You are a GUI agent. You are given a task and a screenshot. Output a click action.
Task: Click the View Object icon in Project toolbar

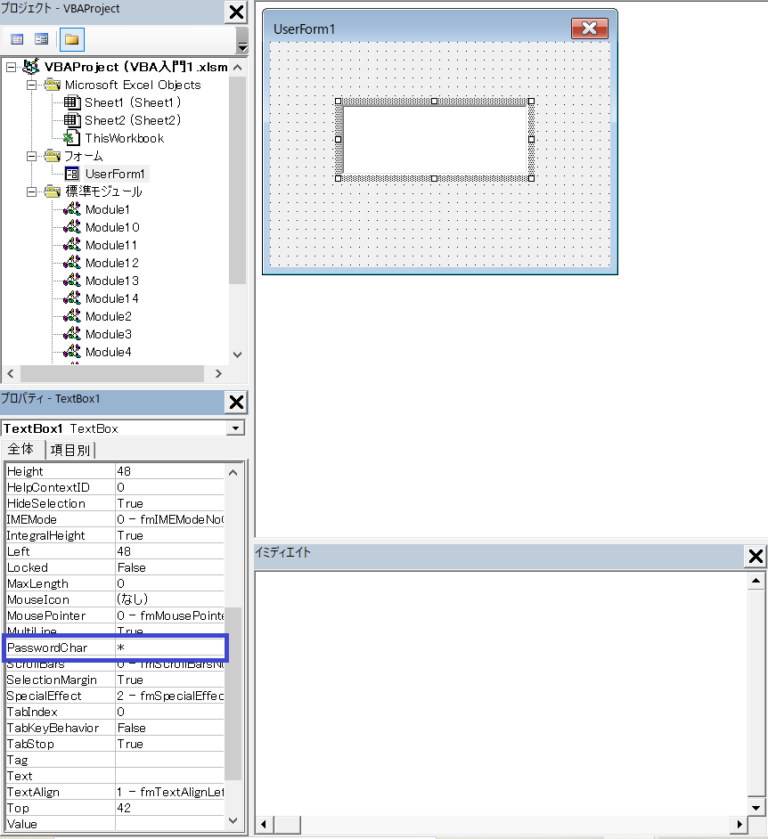point(41,39)
